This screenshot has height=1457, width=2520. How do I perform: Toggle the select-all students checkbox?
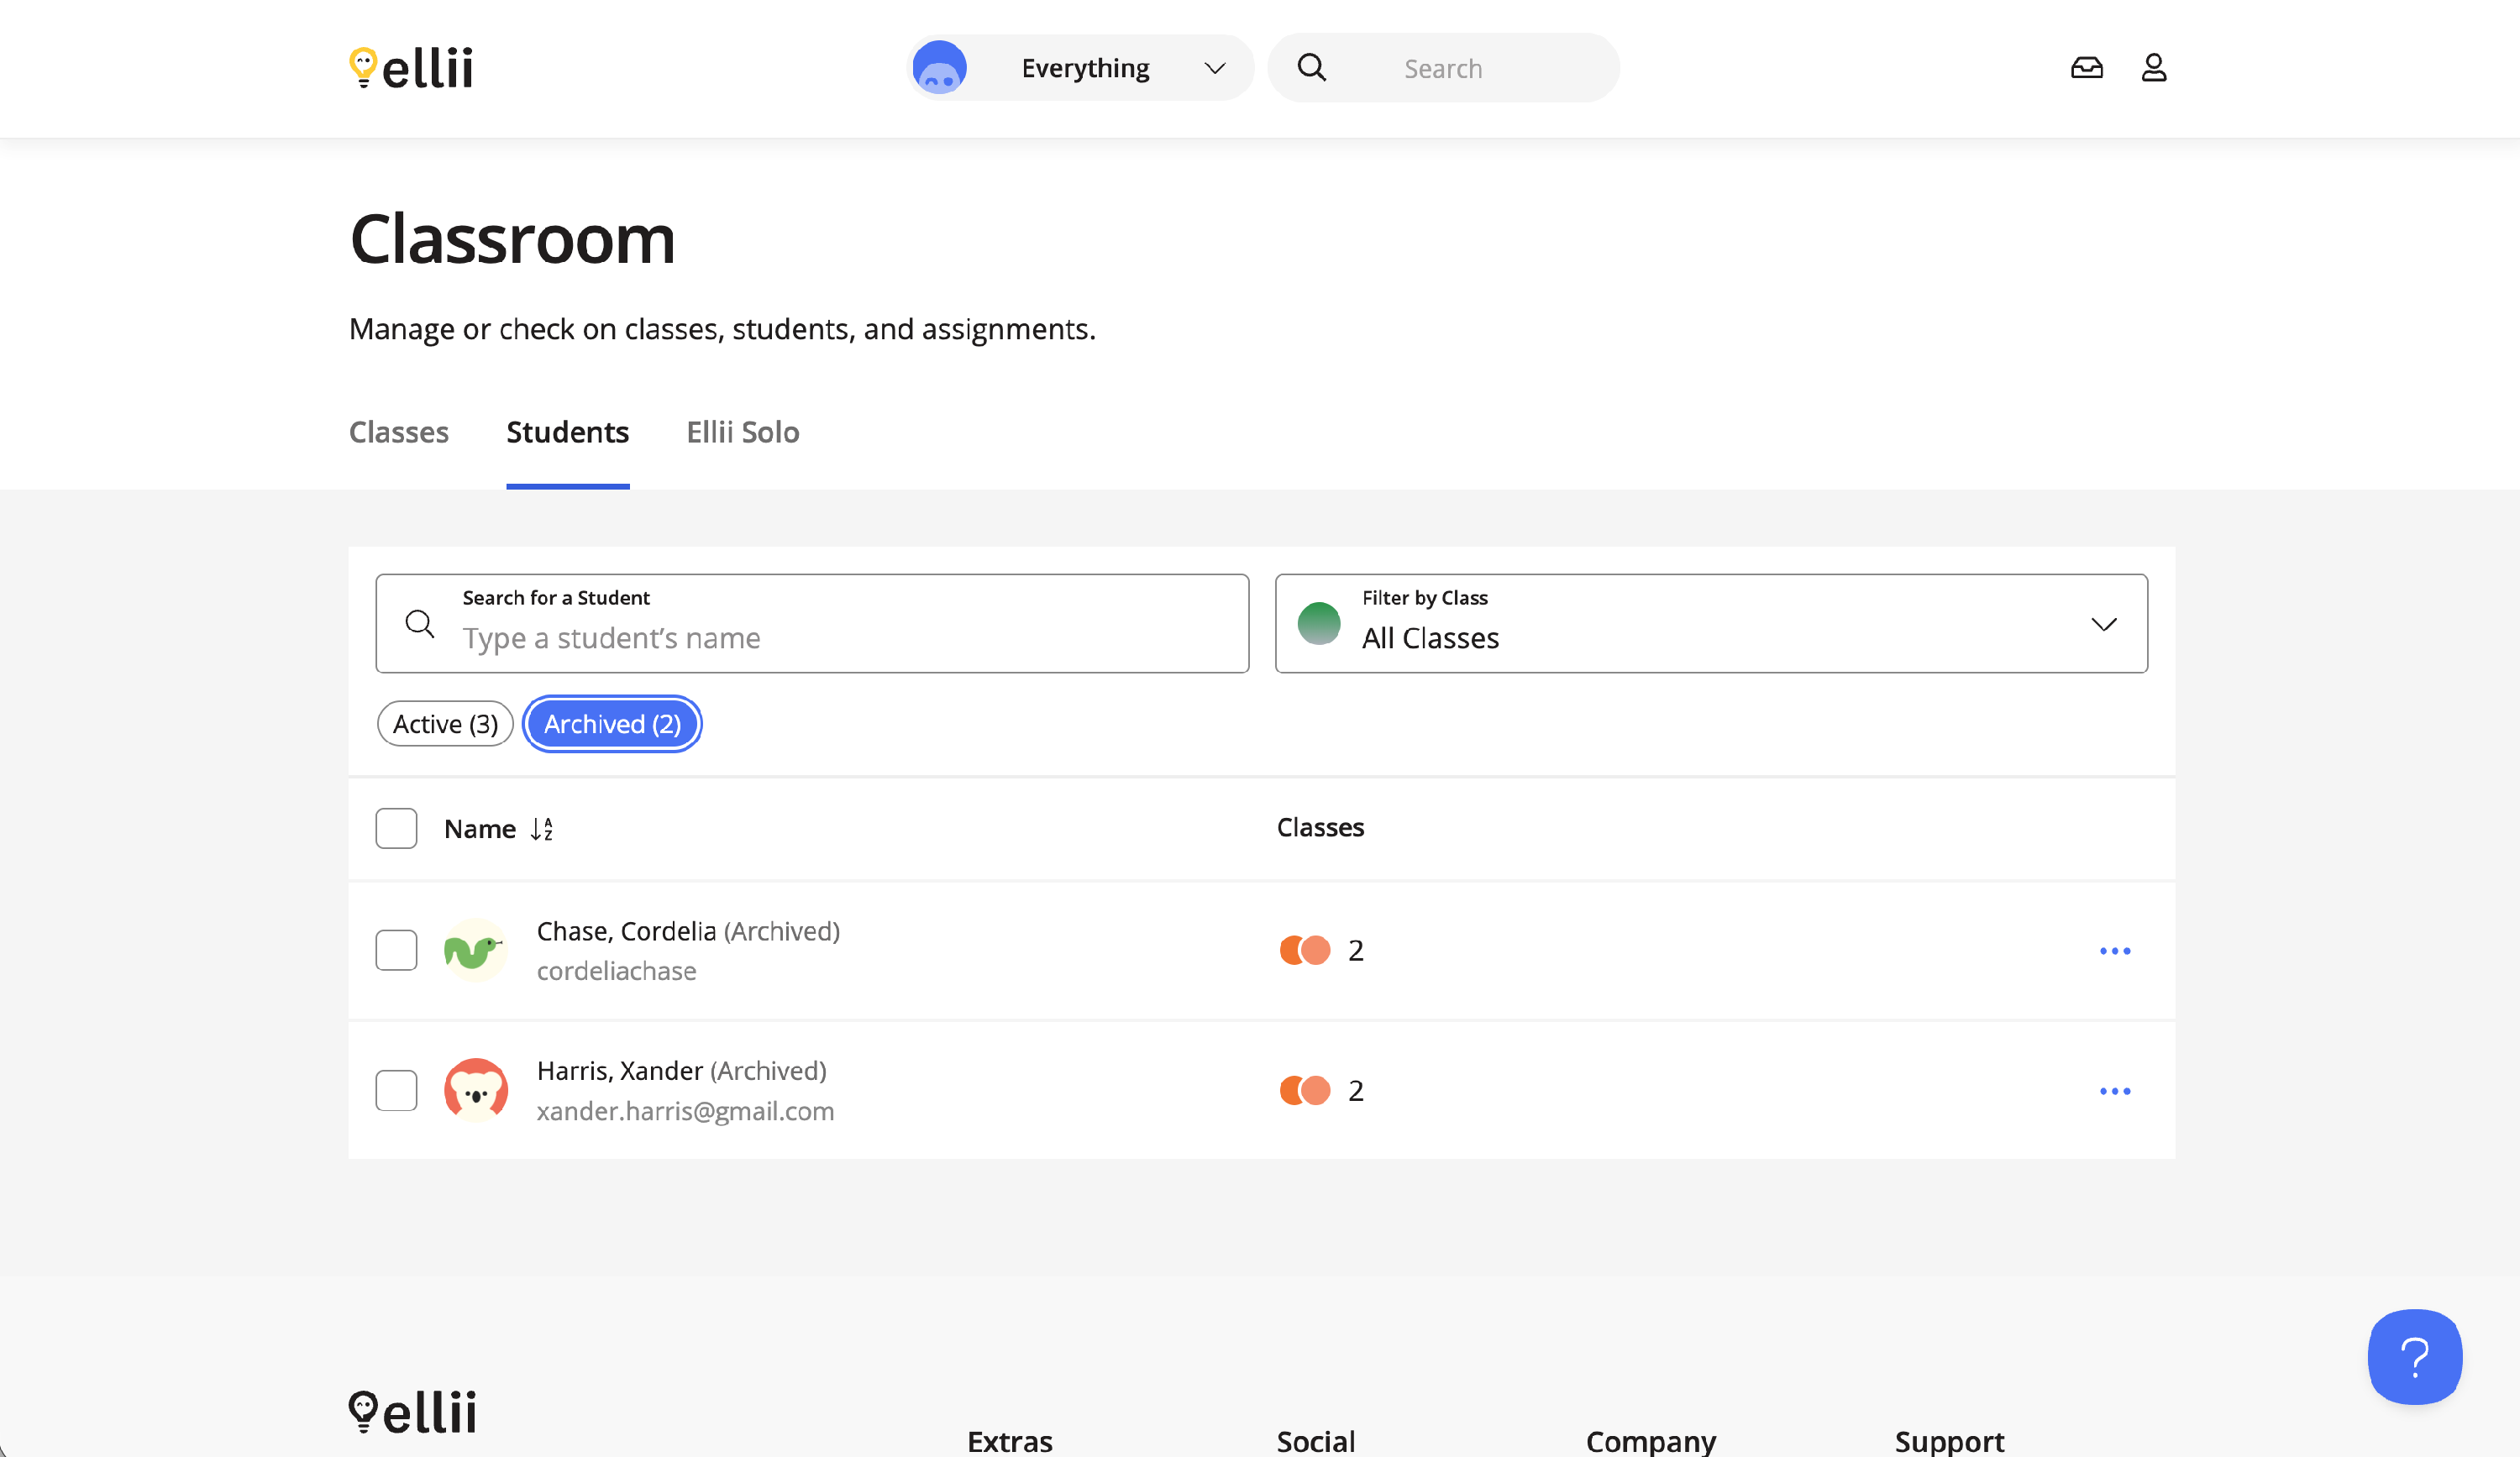click(x=396, y=829)
